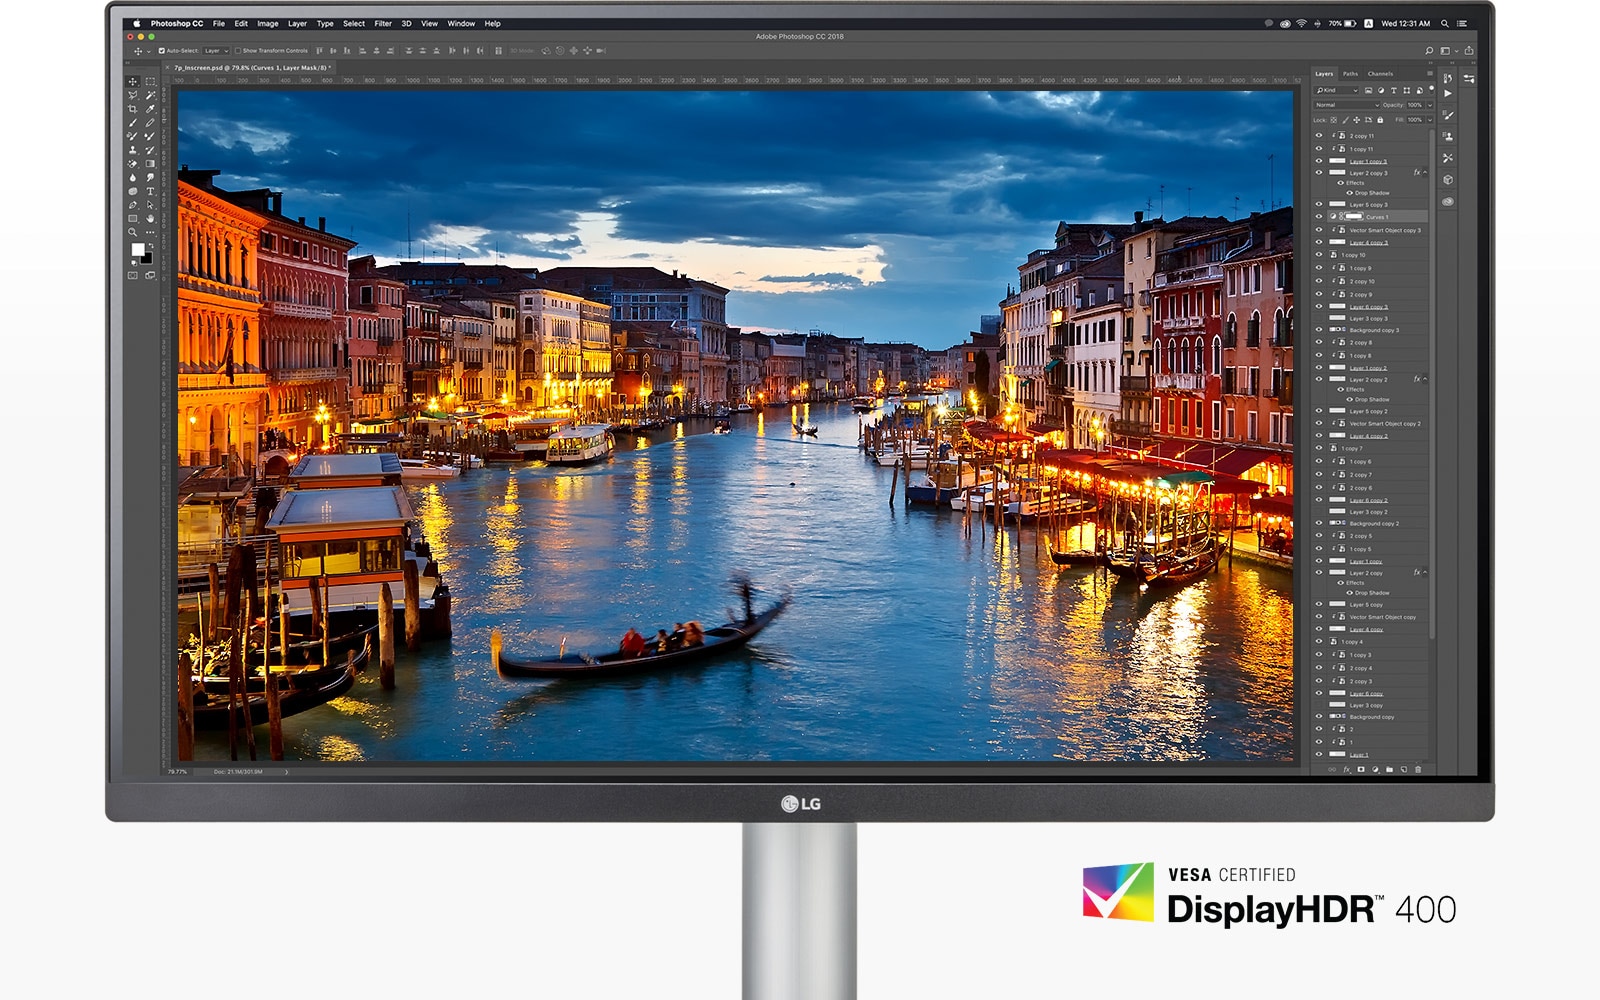Viewport: 1600px width, 1000px height.
Task: Select the Clone Stamp tool
Action: [x=132, y=149]
